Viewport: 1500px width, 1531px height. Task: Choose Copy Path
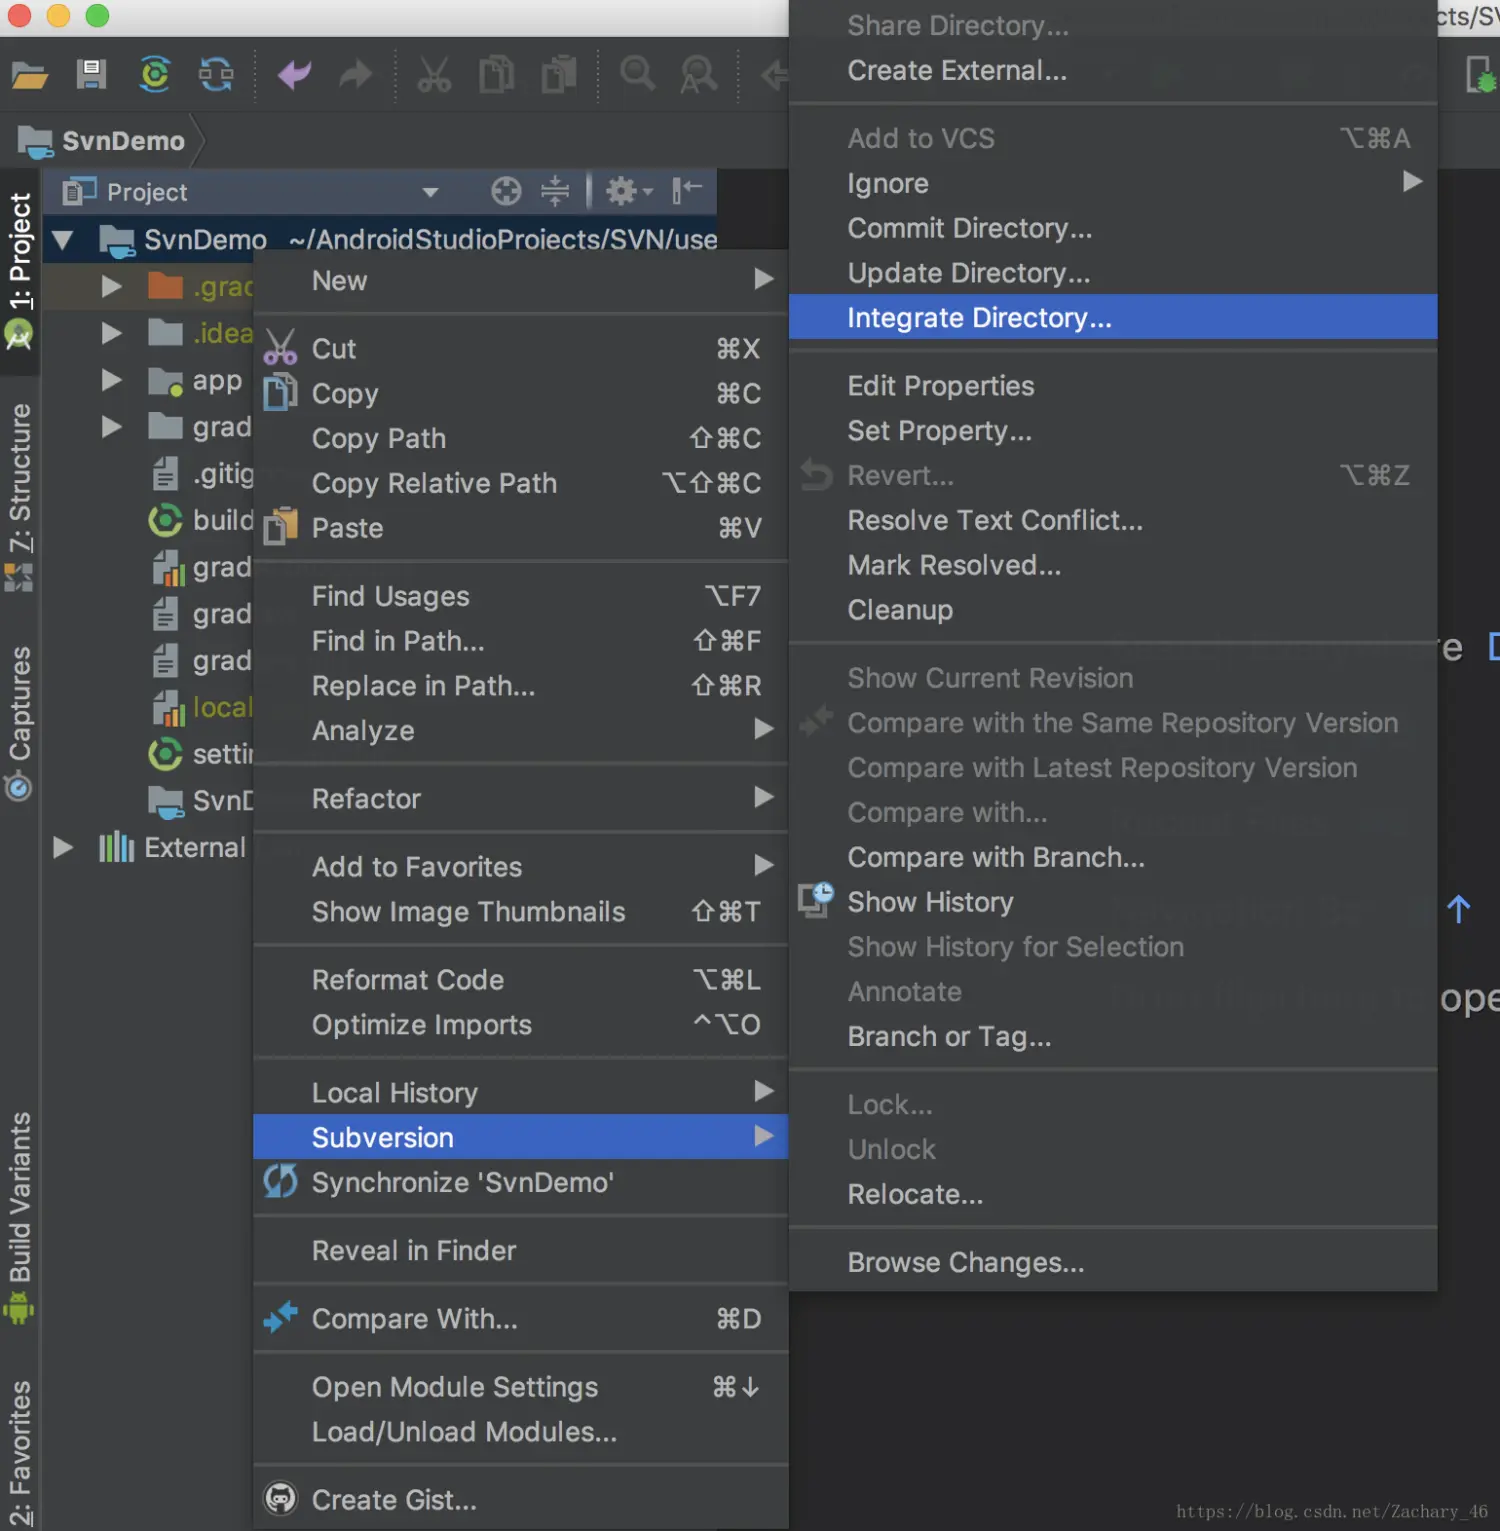click(520, 439)
